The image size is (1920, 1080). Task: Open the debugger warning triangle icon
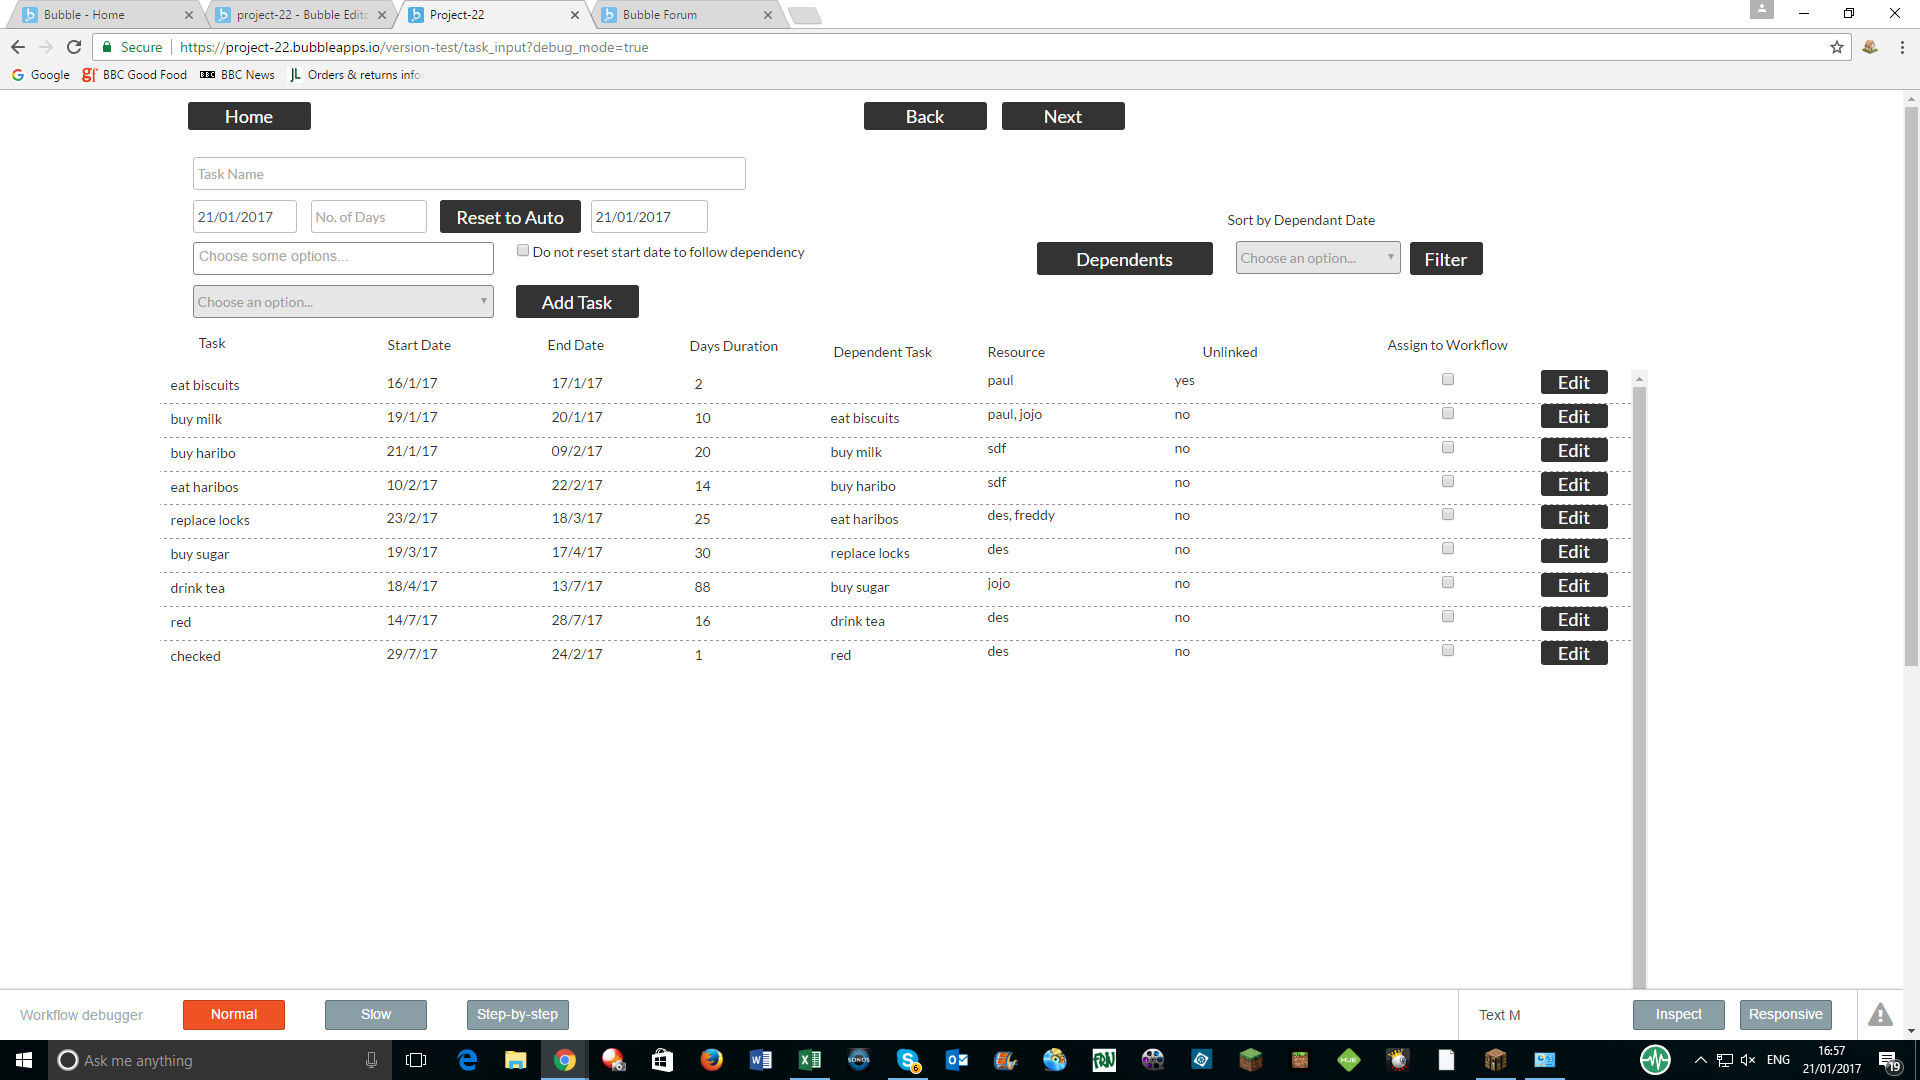1880,1014
